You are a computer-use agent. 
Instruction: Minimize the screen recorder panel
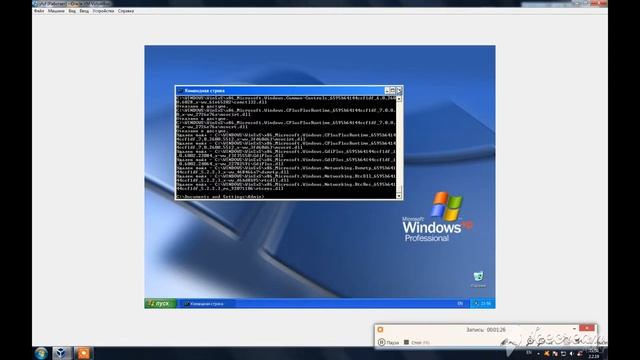coord(574,328)
